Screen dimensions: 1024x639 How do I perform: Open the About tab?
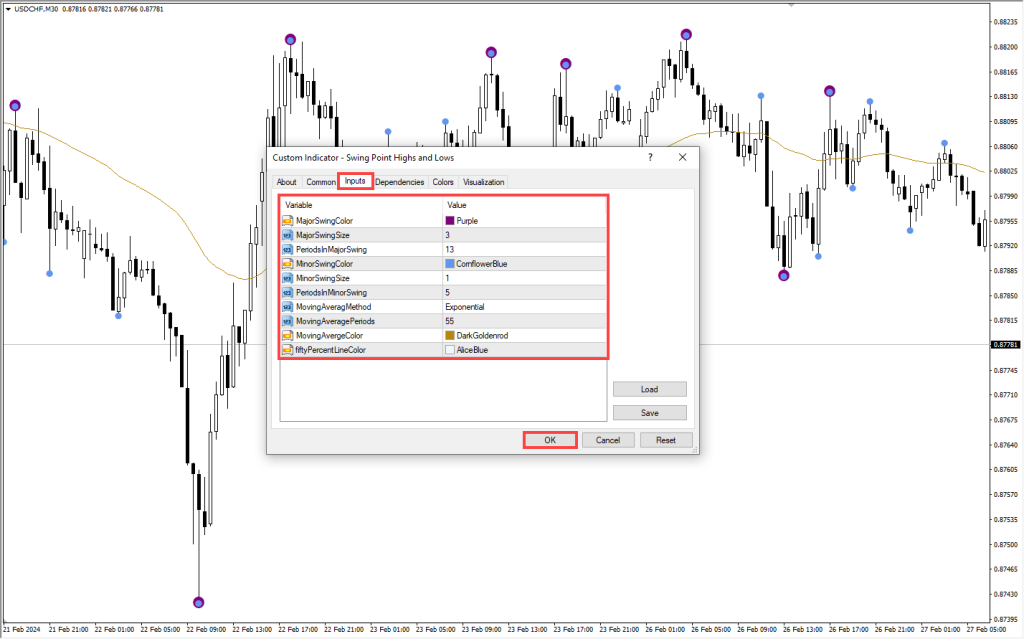coord(286,182)
